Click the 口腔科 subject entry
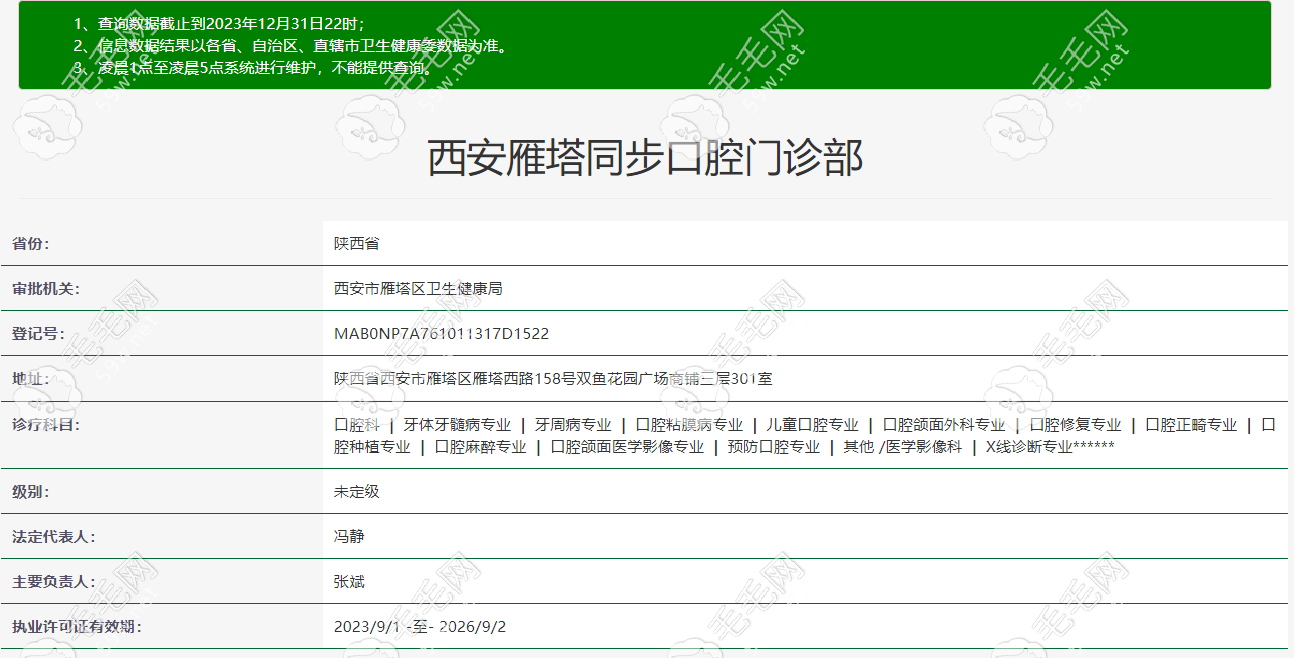Screen dimensions: 1294x658 [x=357, y=425]
